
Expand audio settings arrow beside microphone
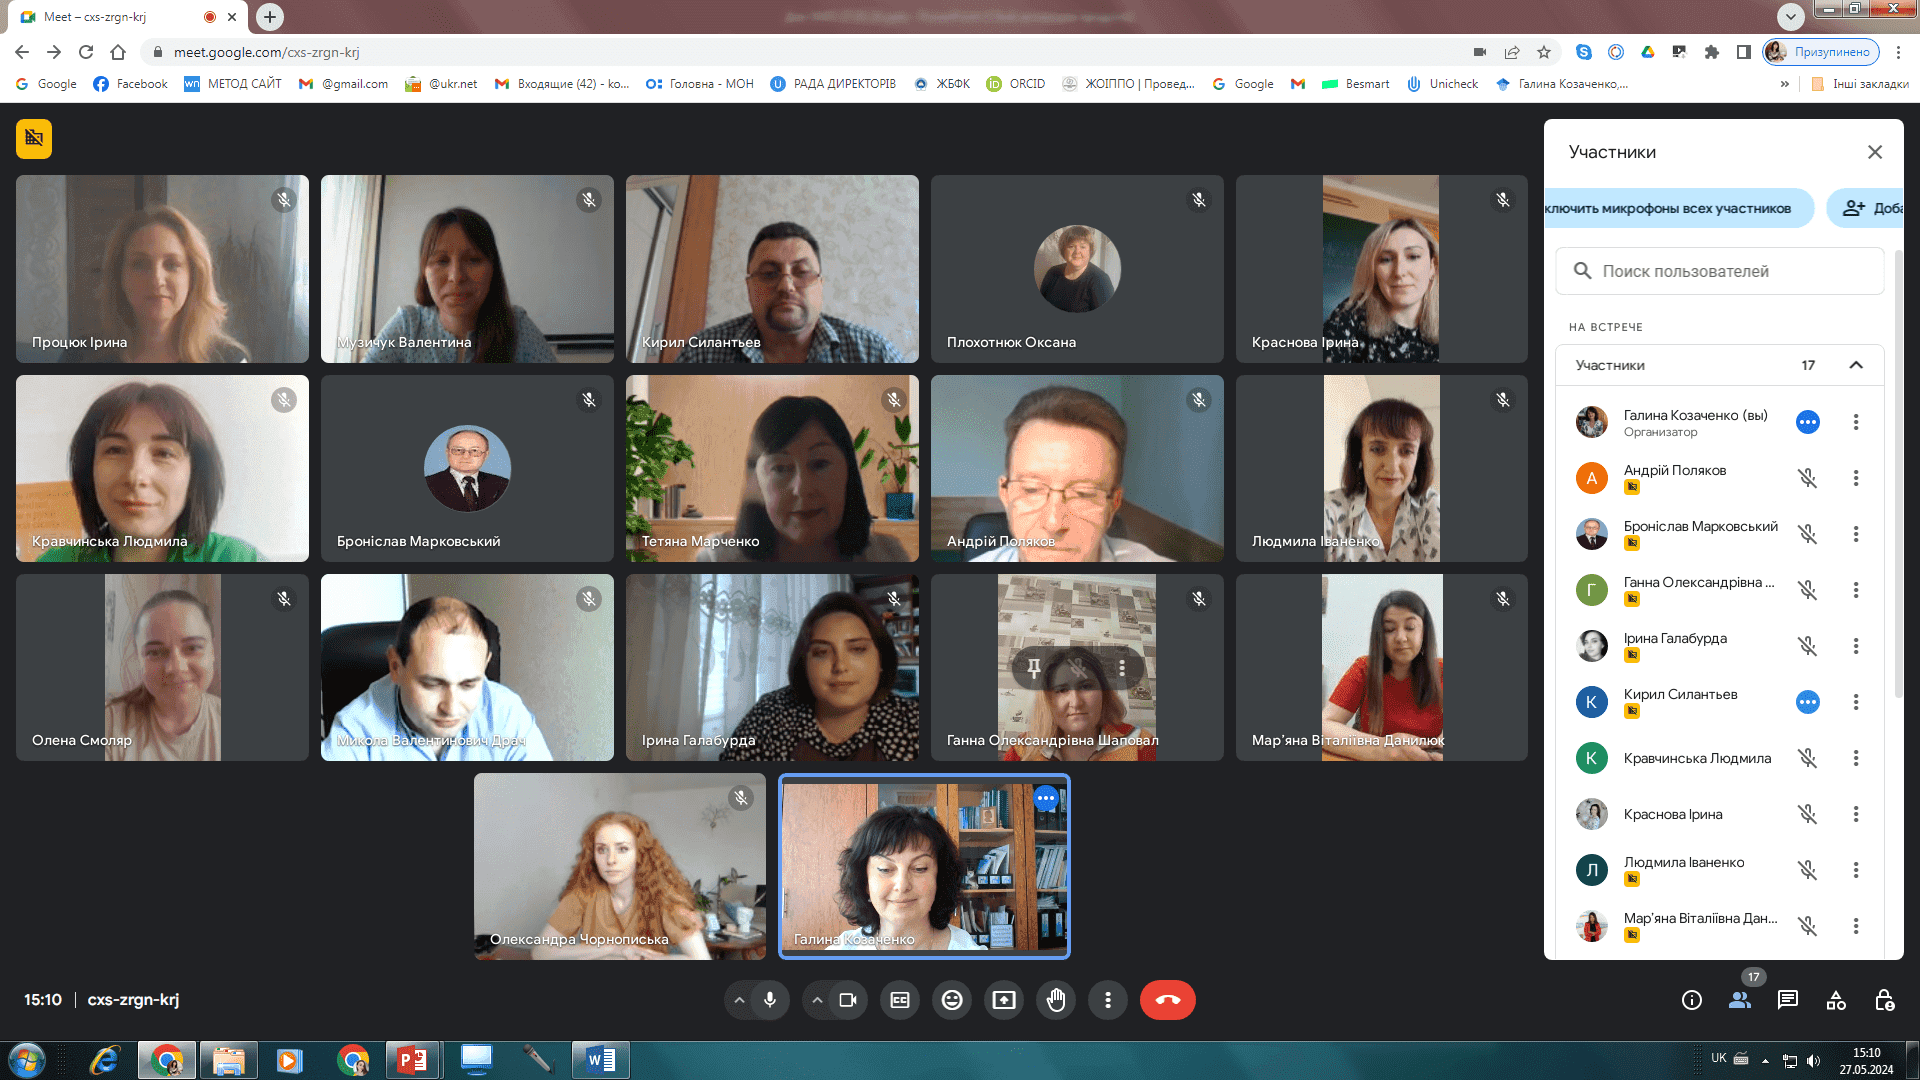pos(739,1000)
